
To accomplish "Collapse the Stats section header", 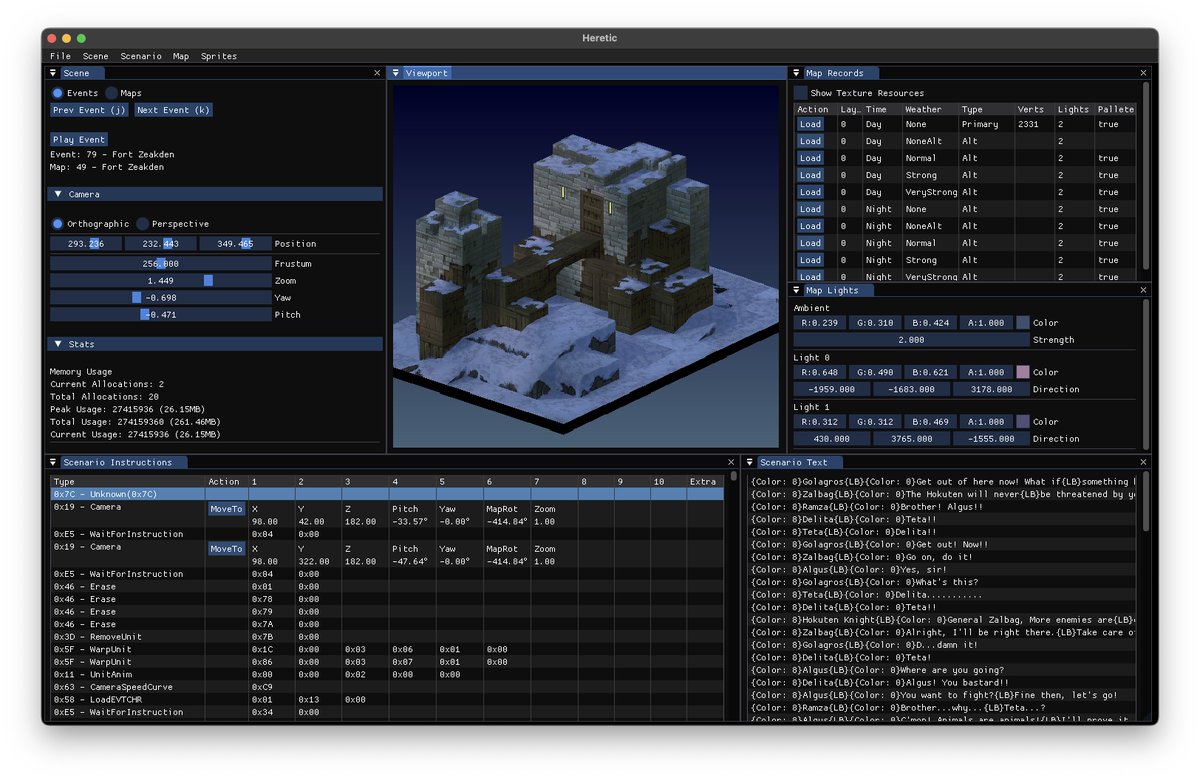I will pyautogui.click(x=215, y=344).
